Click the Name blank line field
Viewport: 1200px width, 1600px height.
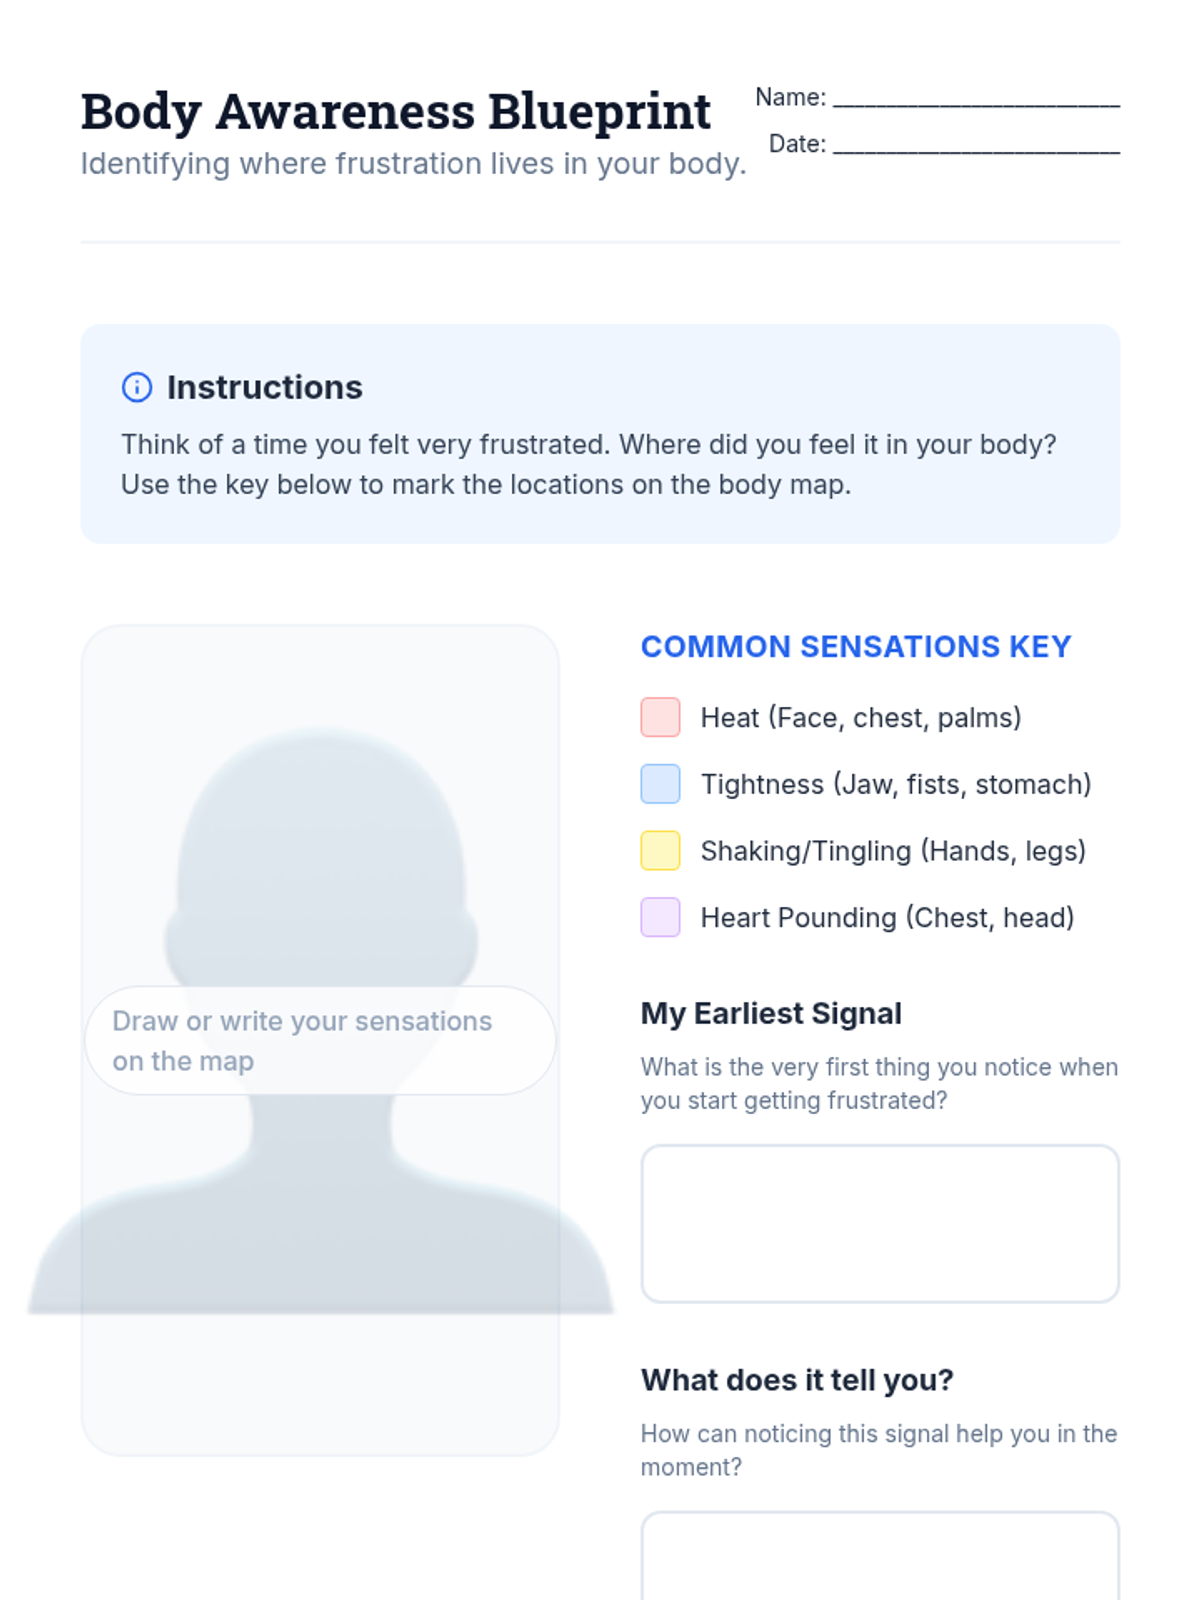976,98
